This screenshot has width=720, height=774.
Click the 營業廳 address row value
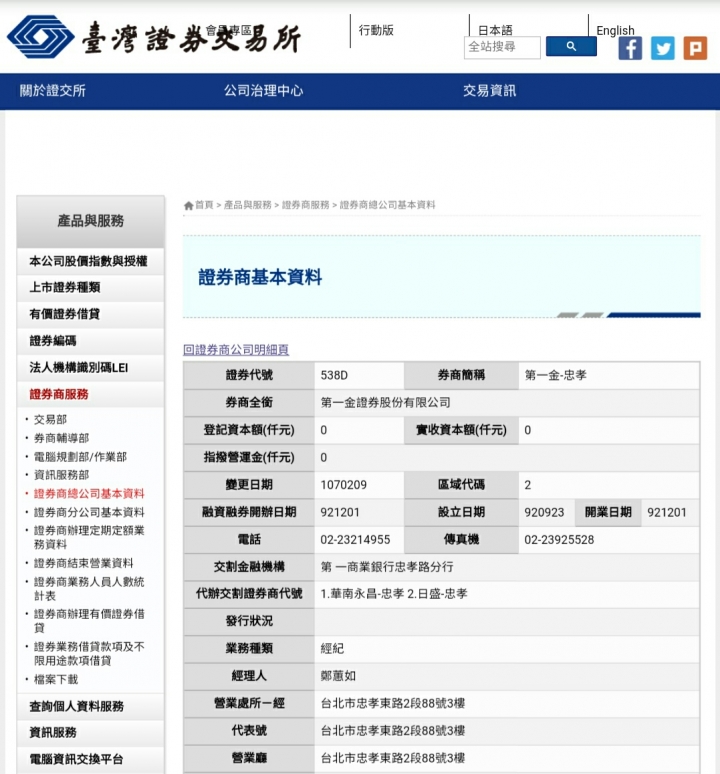(x=393, y=758)
